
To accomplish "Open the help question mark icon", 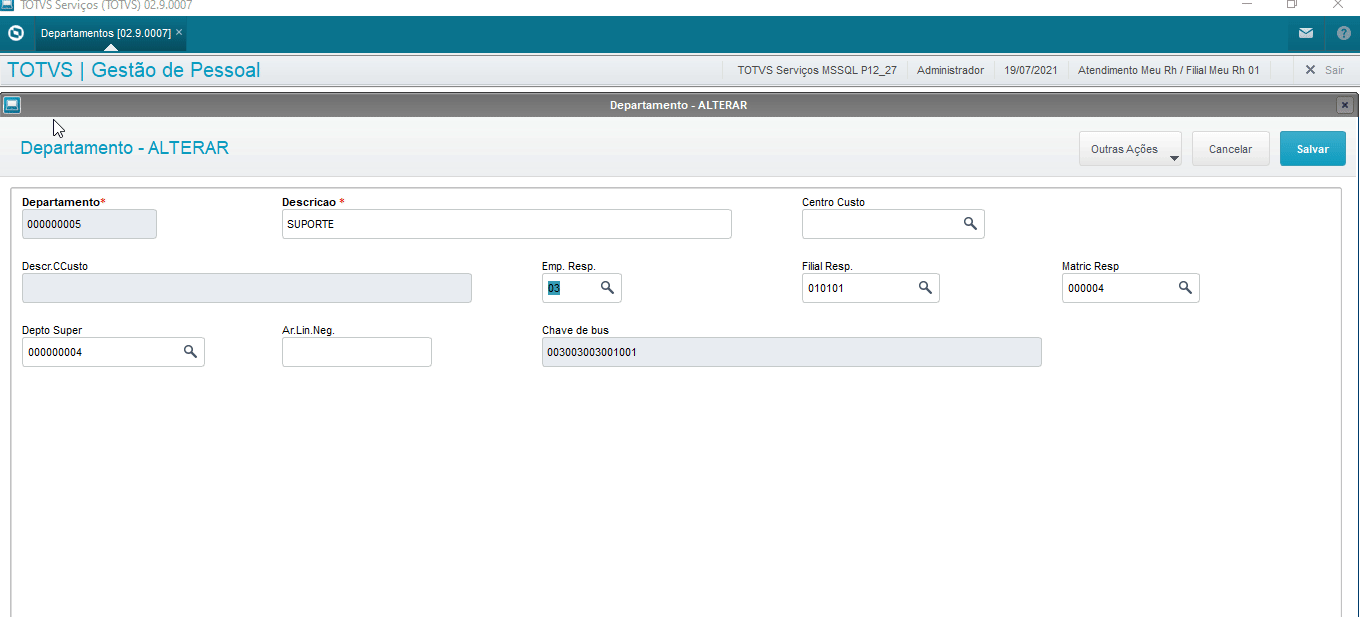I will pos(1344,33).
